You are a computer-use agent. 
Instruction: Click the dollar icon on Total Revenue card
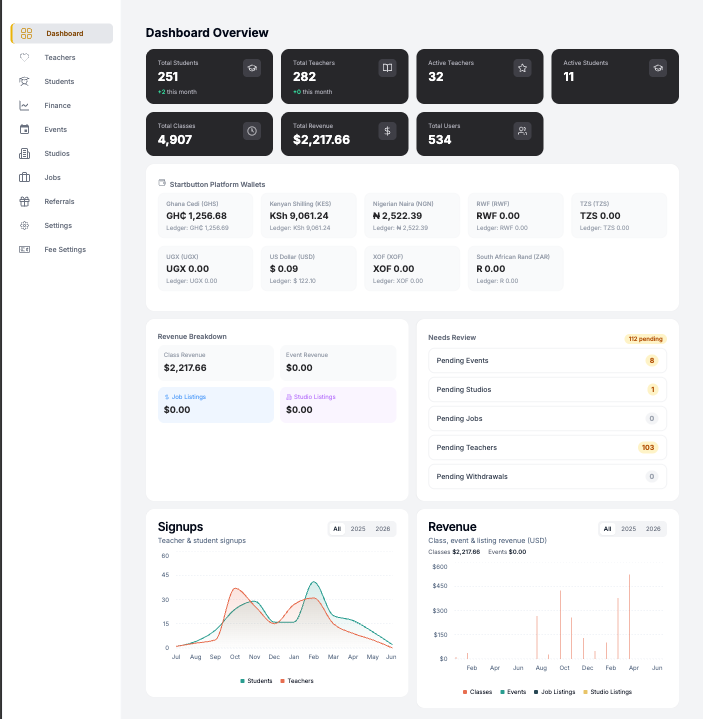click(x=387, y=131)
